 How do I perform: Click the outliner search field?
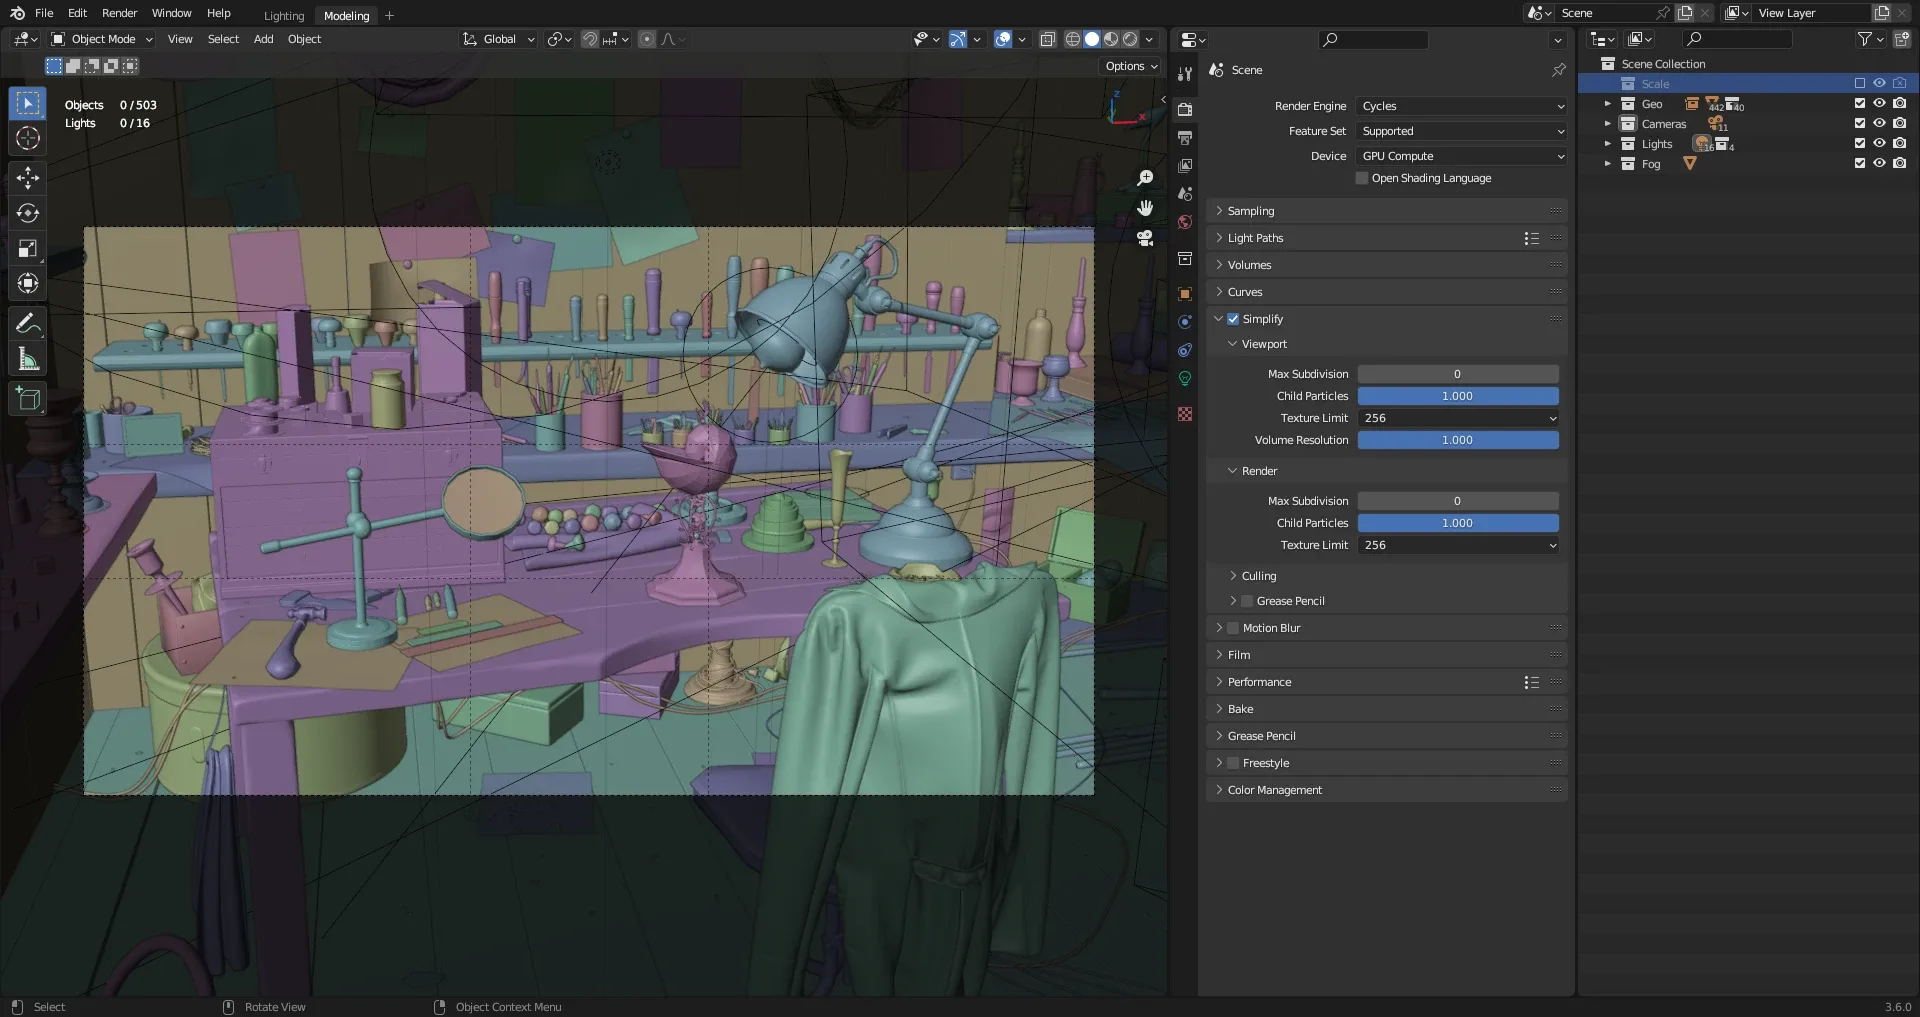[x=1737, y=39]
